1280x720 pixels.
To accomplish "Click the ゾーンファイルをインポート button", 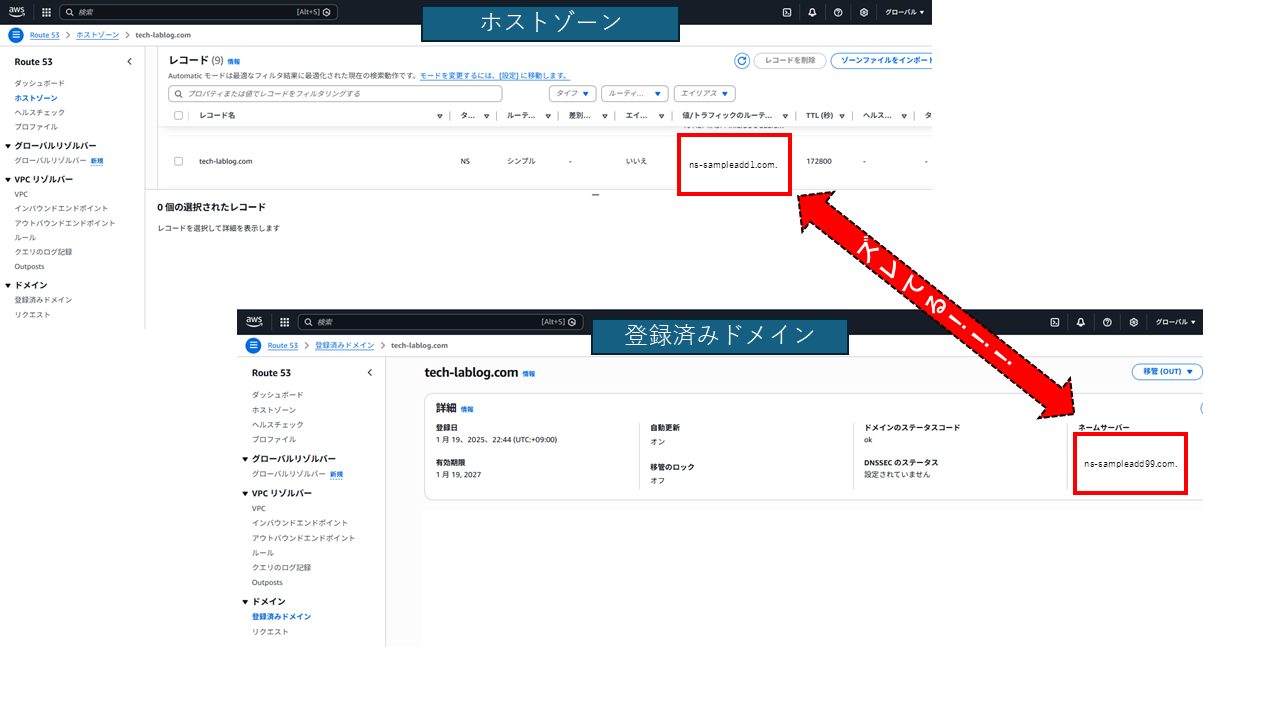I will coord(886,60).
